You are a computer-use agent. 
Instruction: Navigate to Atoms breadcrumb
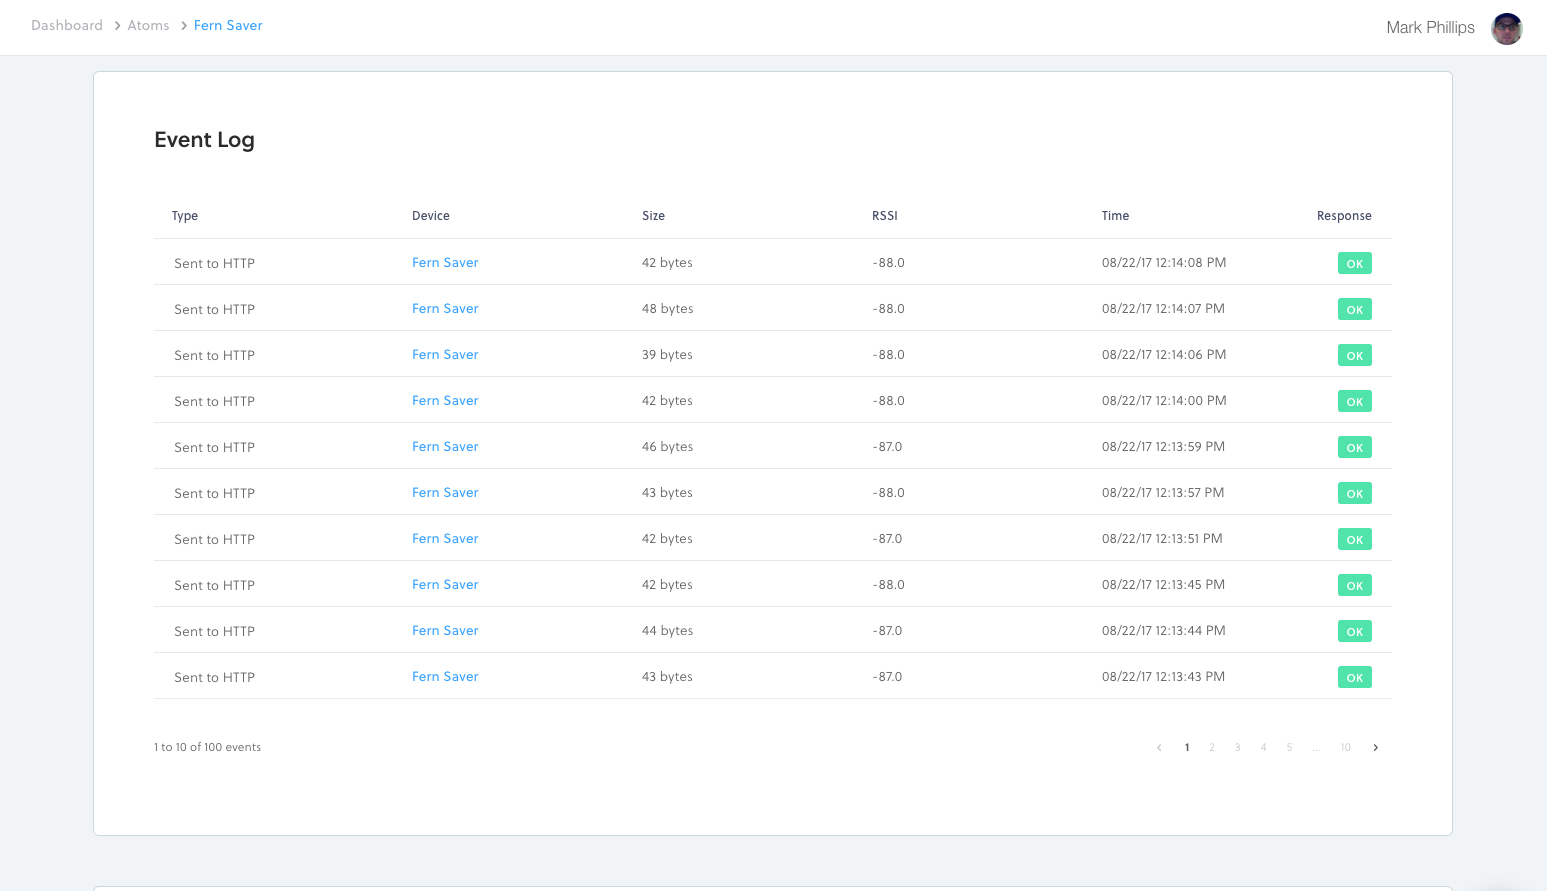click(x=148, y=26)
